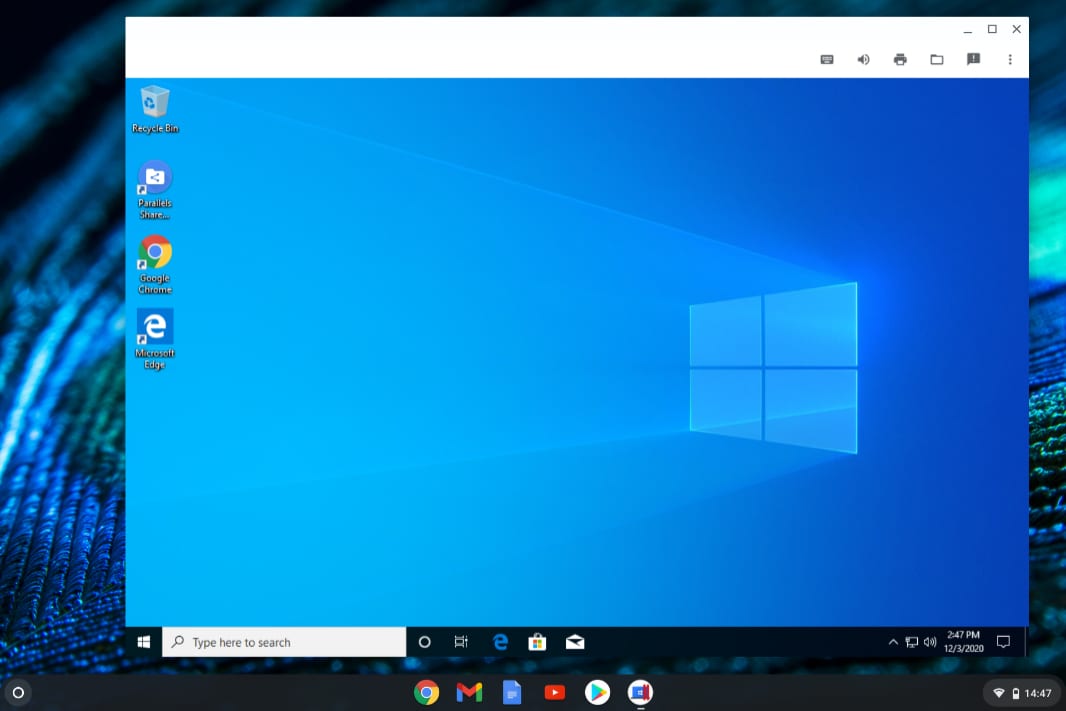This screenshot has width=1066, height=711.
Task: Expand hidden system tray icons chevron
Action: click(x=893, y=642)
